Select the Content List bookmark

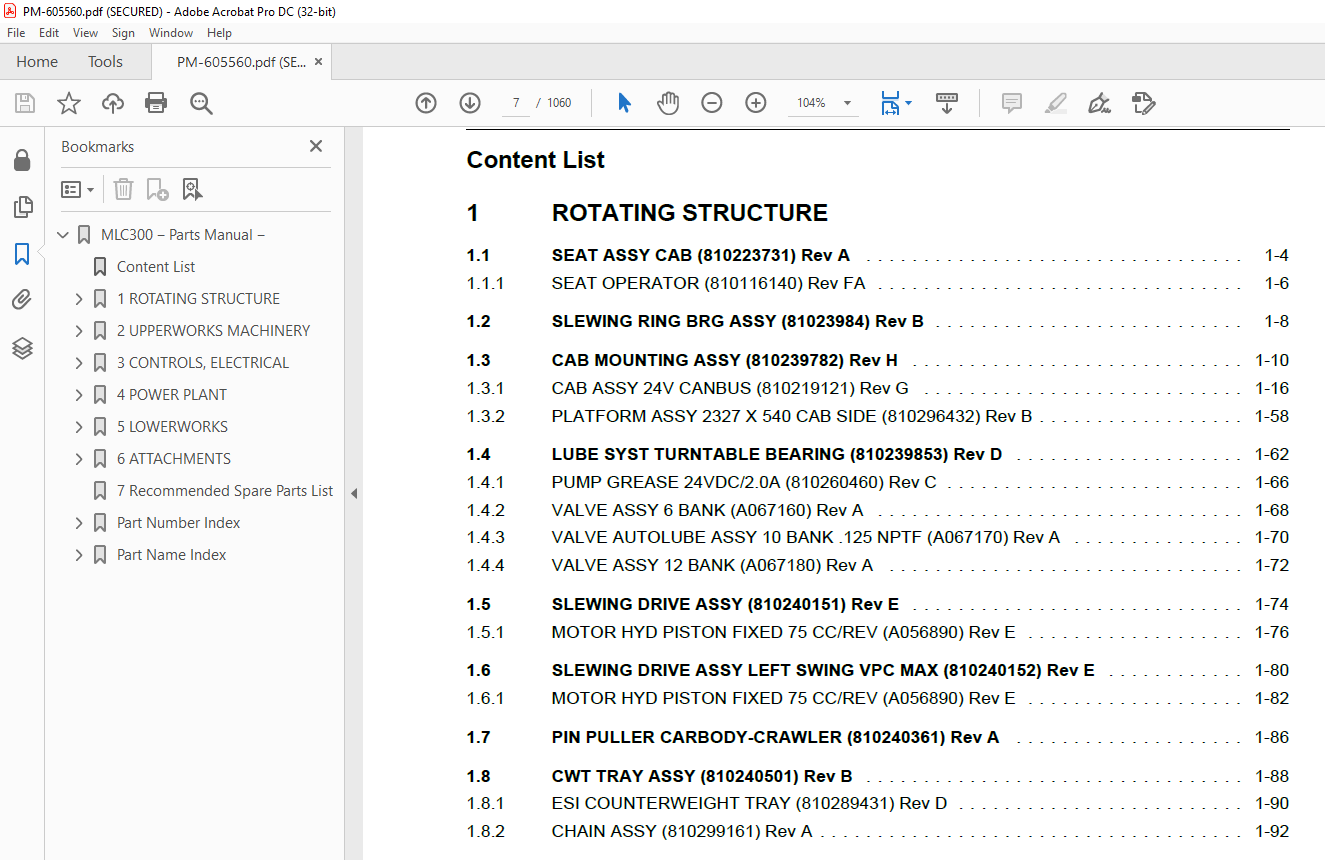[156, 267]
